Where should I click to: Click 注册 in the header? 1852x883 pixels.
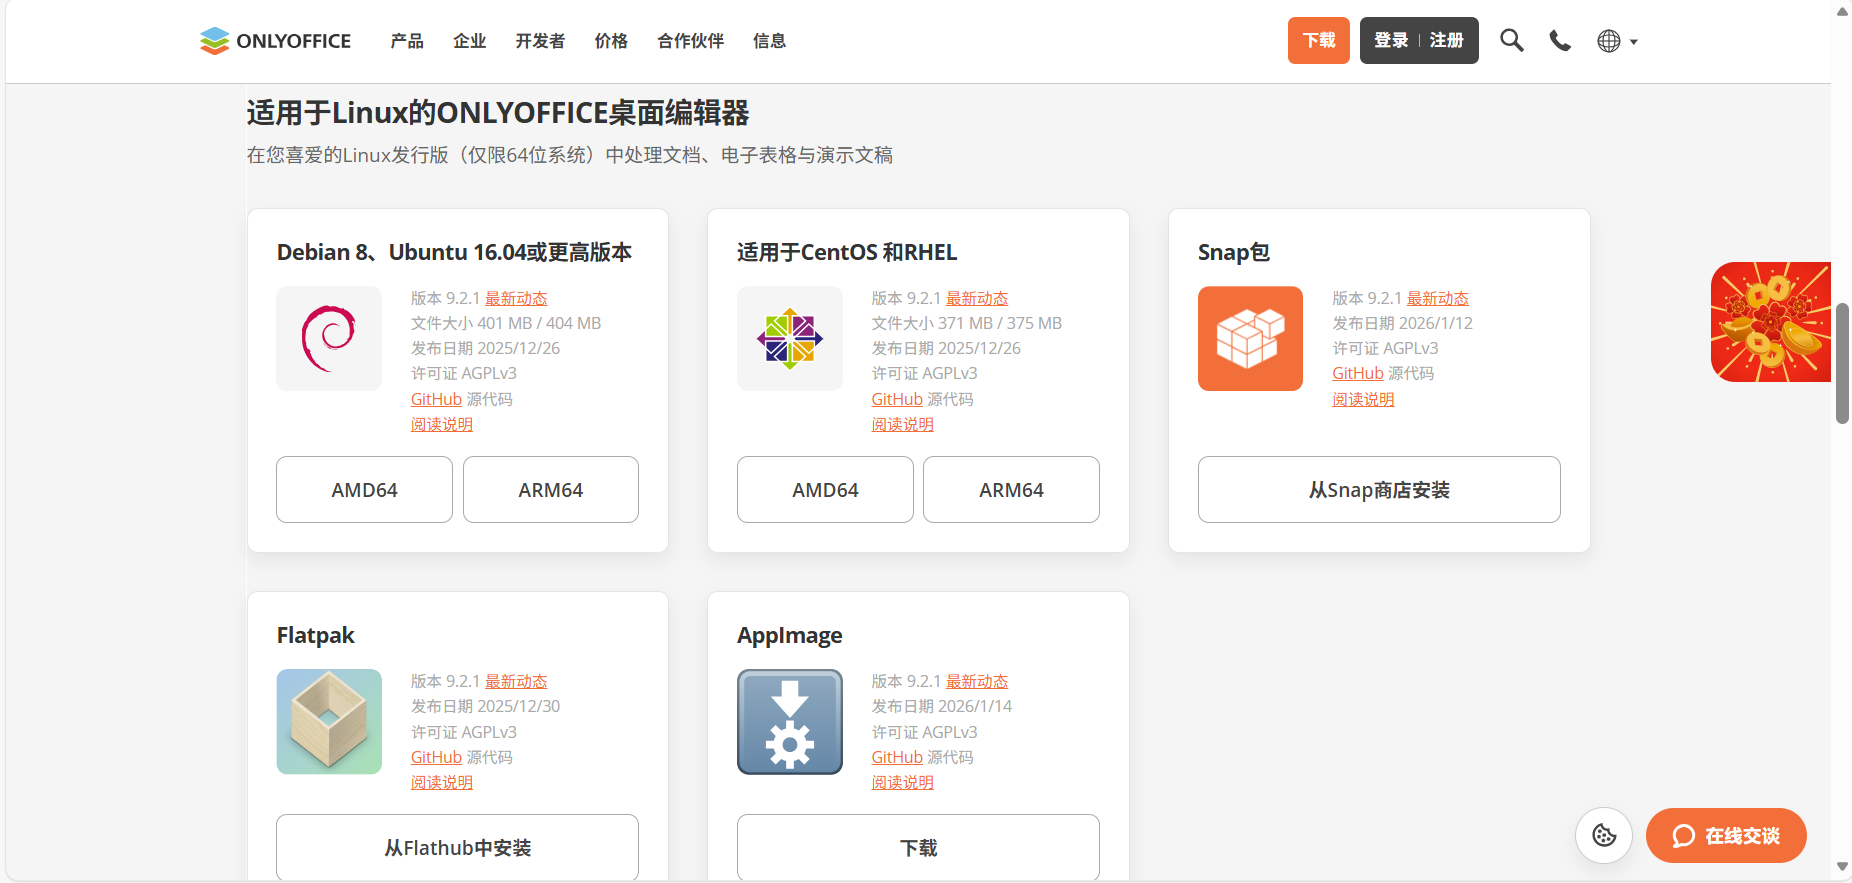point(1446,41)
